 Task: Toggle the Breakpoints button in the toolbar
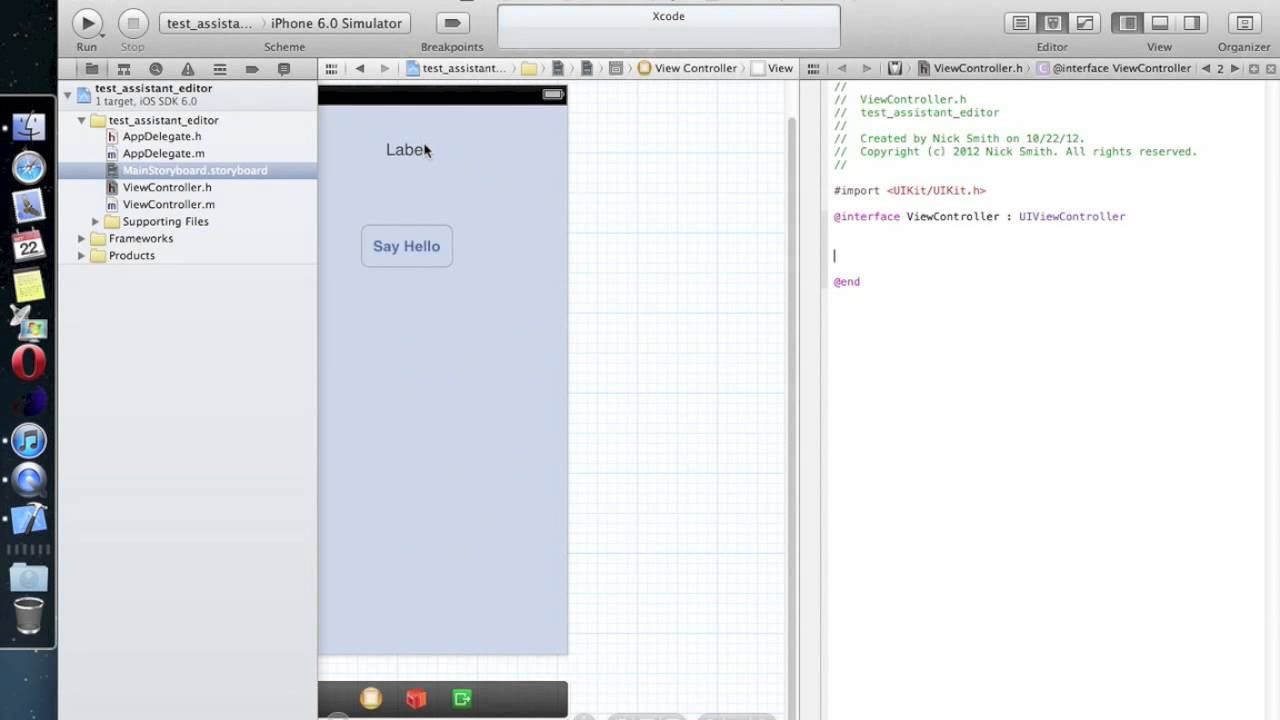tap(452, 23)
